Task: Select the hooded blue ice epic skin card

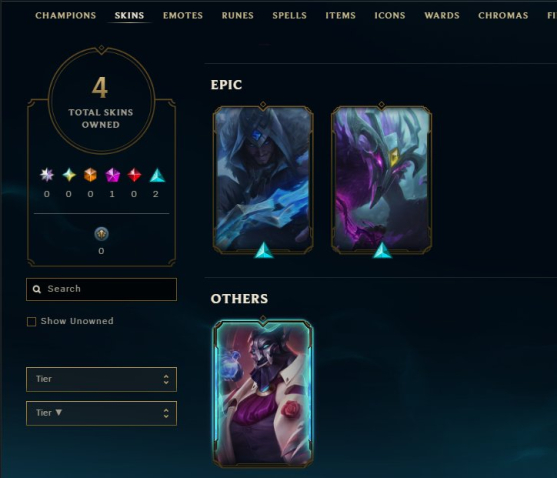Action: click(x=263, y=180)
